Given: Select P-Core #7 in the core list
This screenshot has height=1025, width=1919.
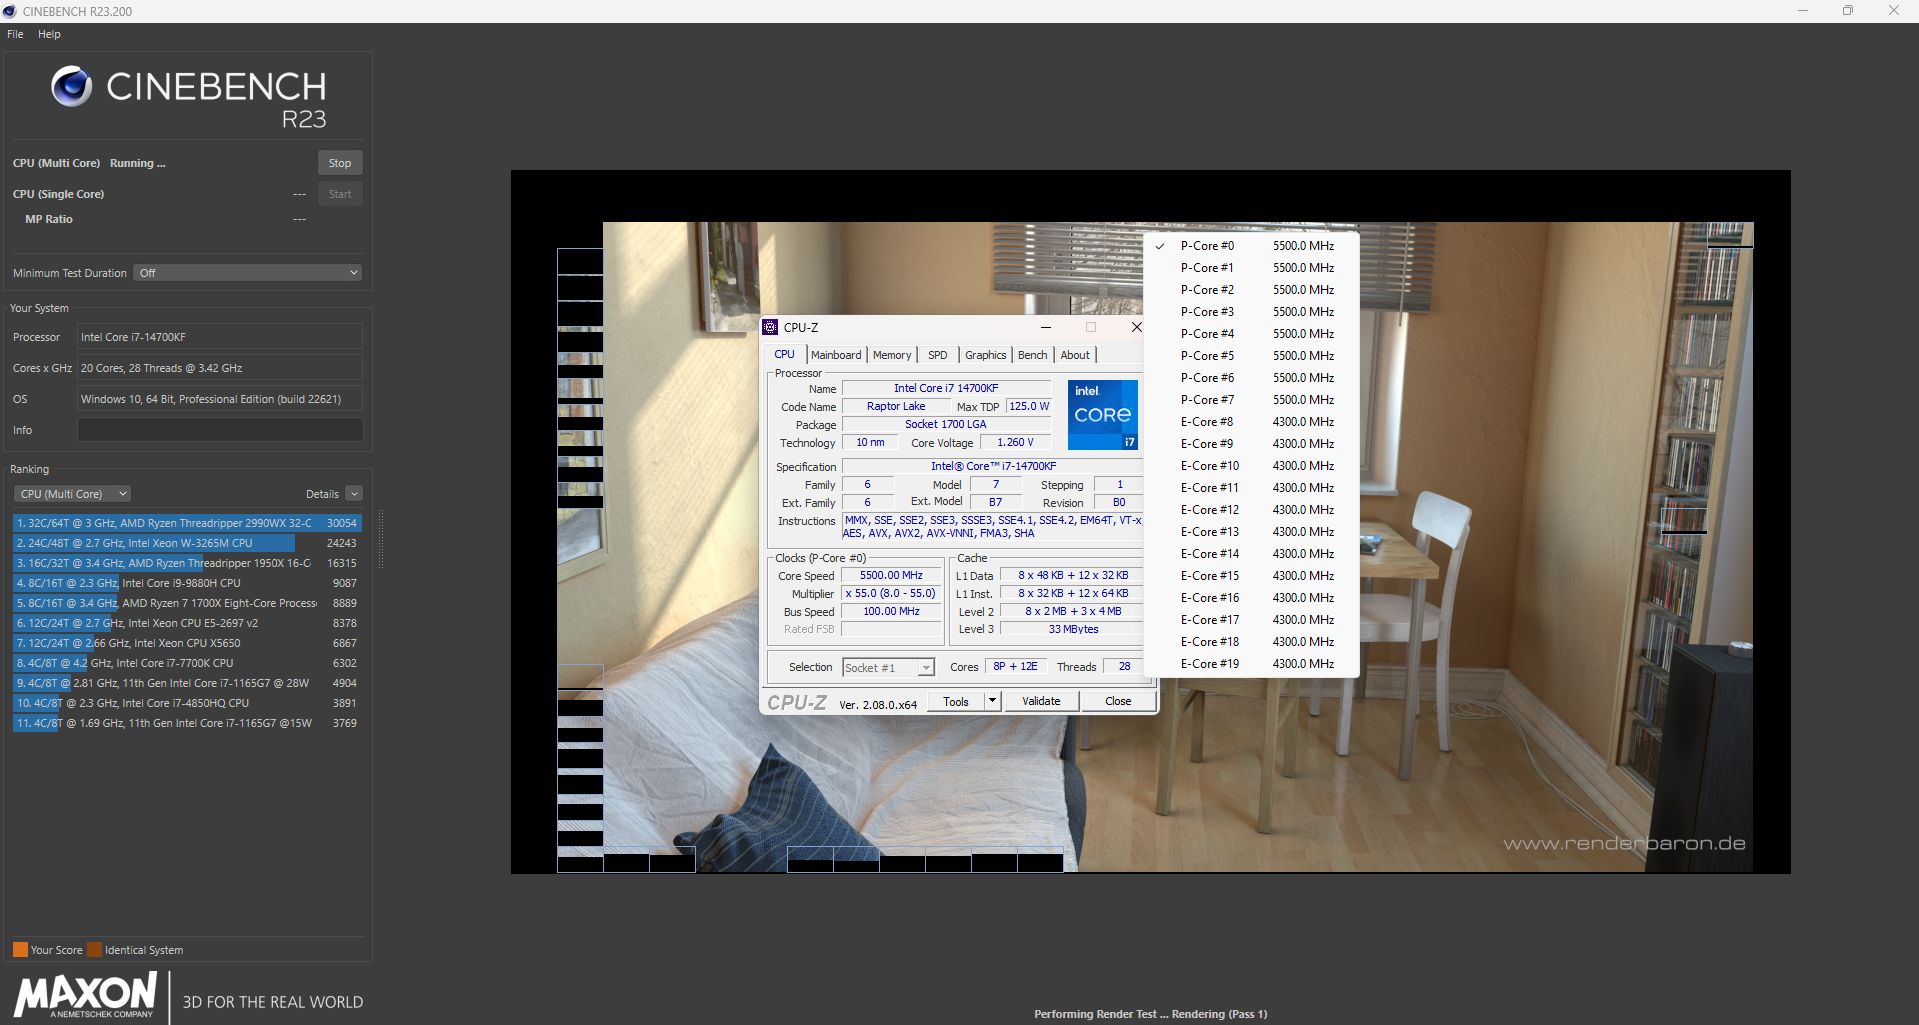Looking at the screenshot, I should click(1251, 400).
